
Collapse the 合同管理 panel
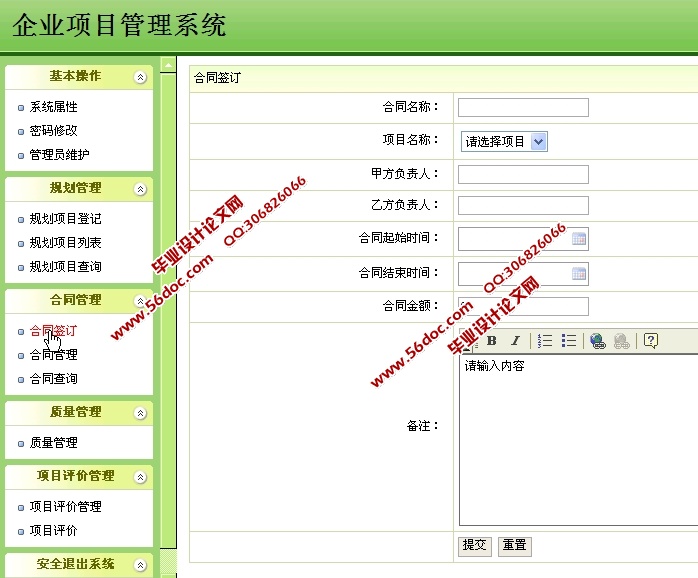pos(140,301)
